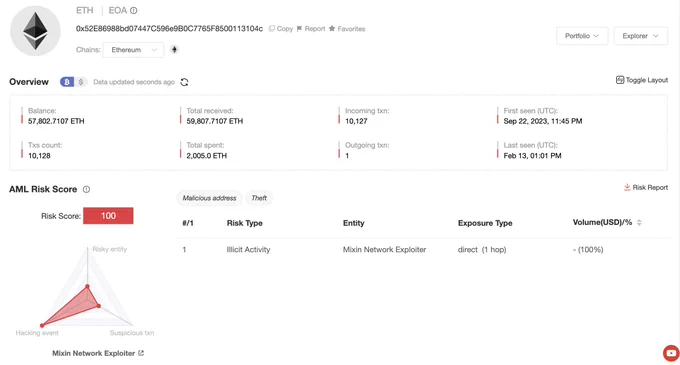Click the Report flag icon
The height and width of the screenshot is (365, 680).
(x=299, y=29)
